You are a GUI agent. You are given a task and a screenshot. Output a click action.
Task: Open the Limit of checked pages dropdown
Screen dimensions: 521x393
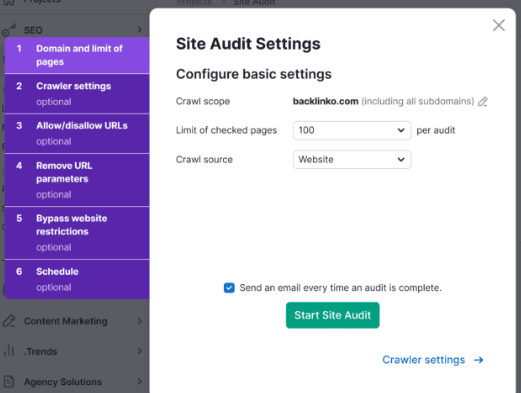point(352,130)
